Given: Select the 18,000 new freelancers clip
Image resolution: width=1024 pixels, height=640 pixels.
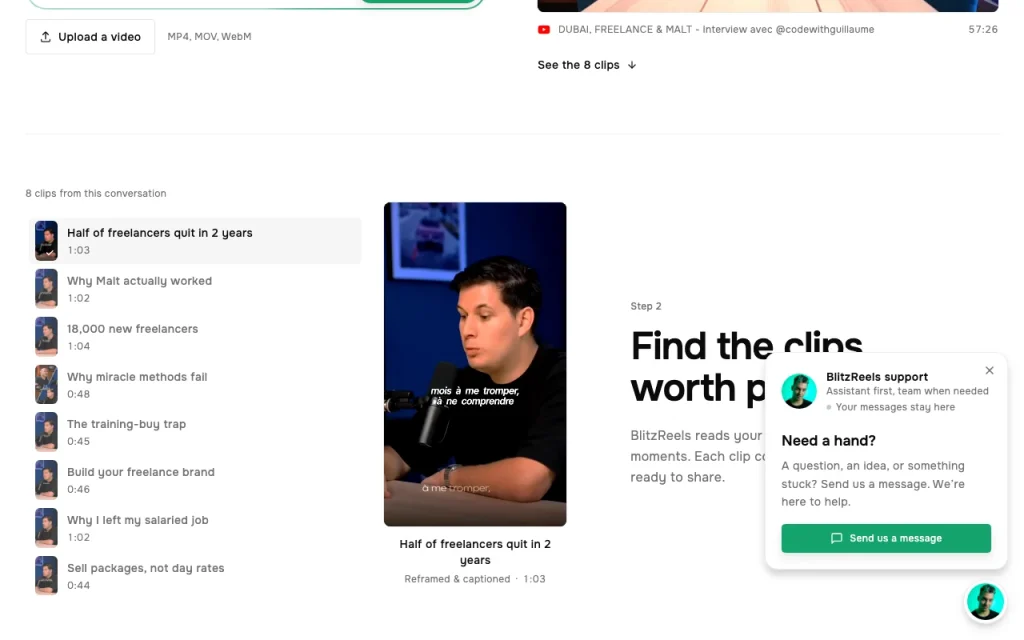Looking at the screenshot, I should (x=195, y=337).
